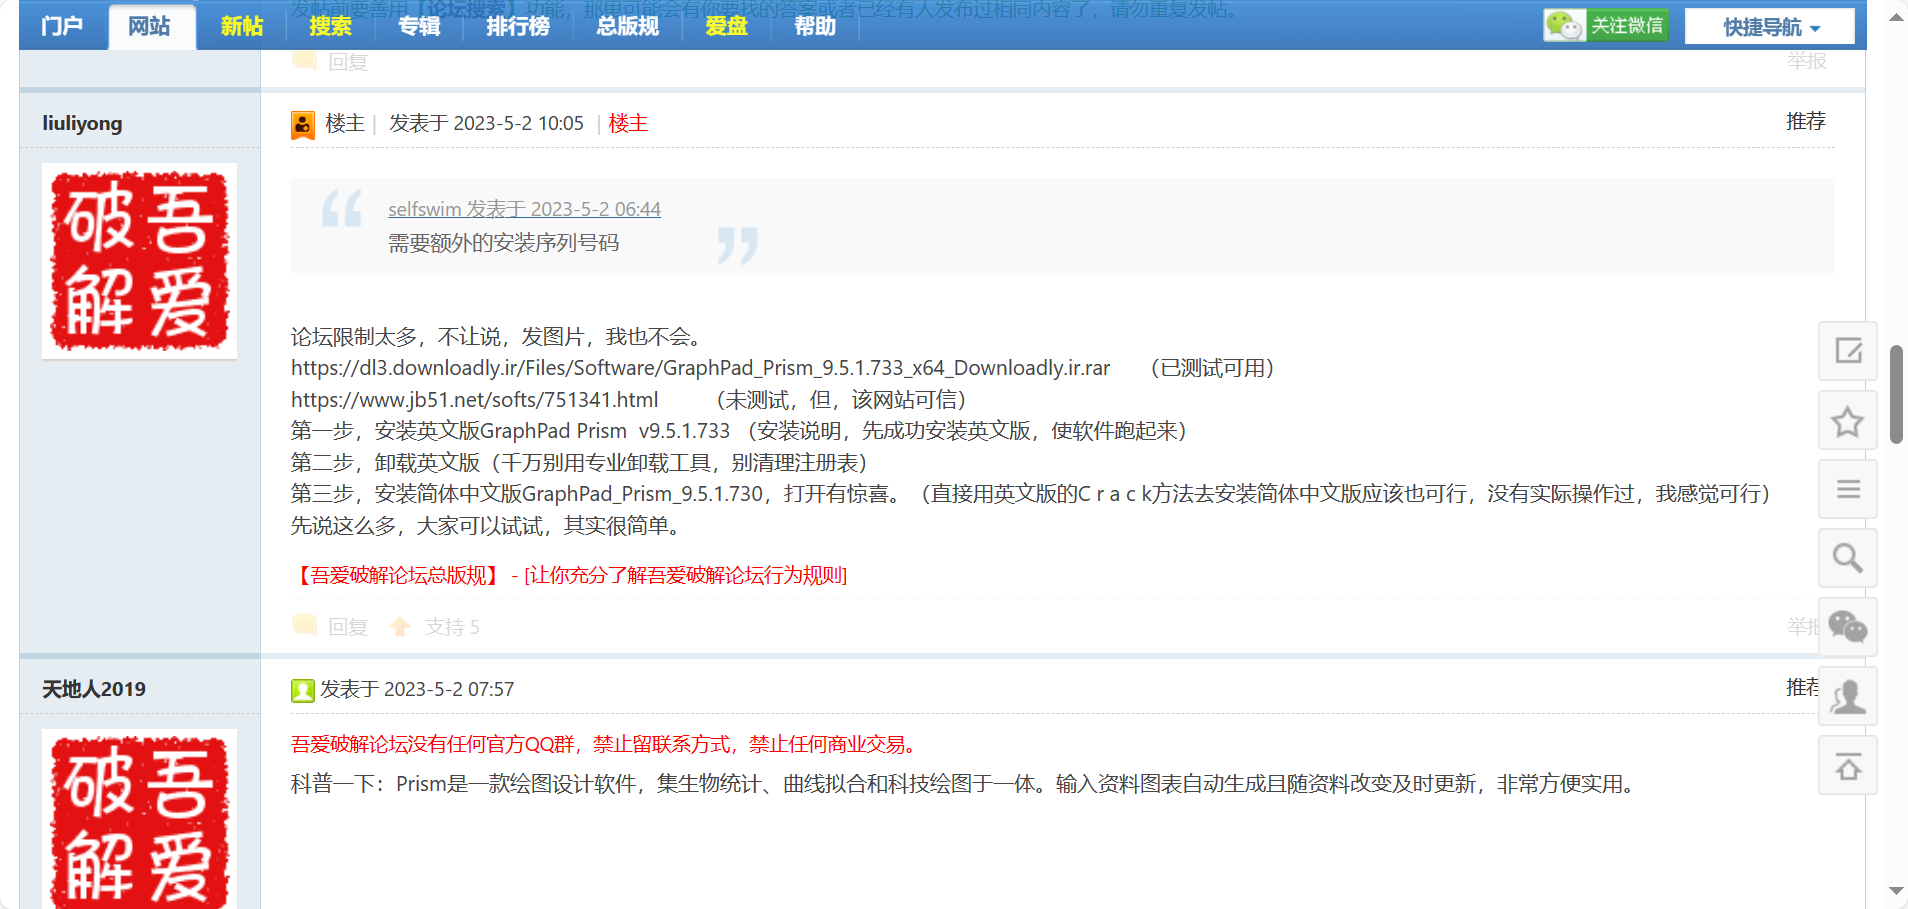The height and width of the screenshot is (909, 1908).
Task: Open the list menu icon in sidebar
Action: [1847, 489]
